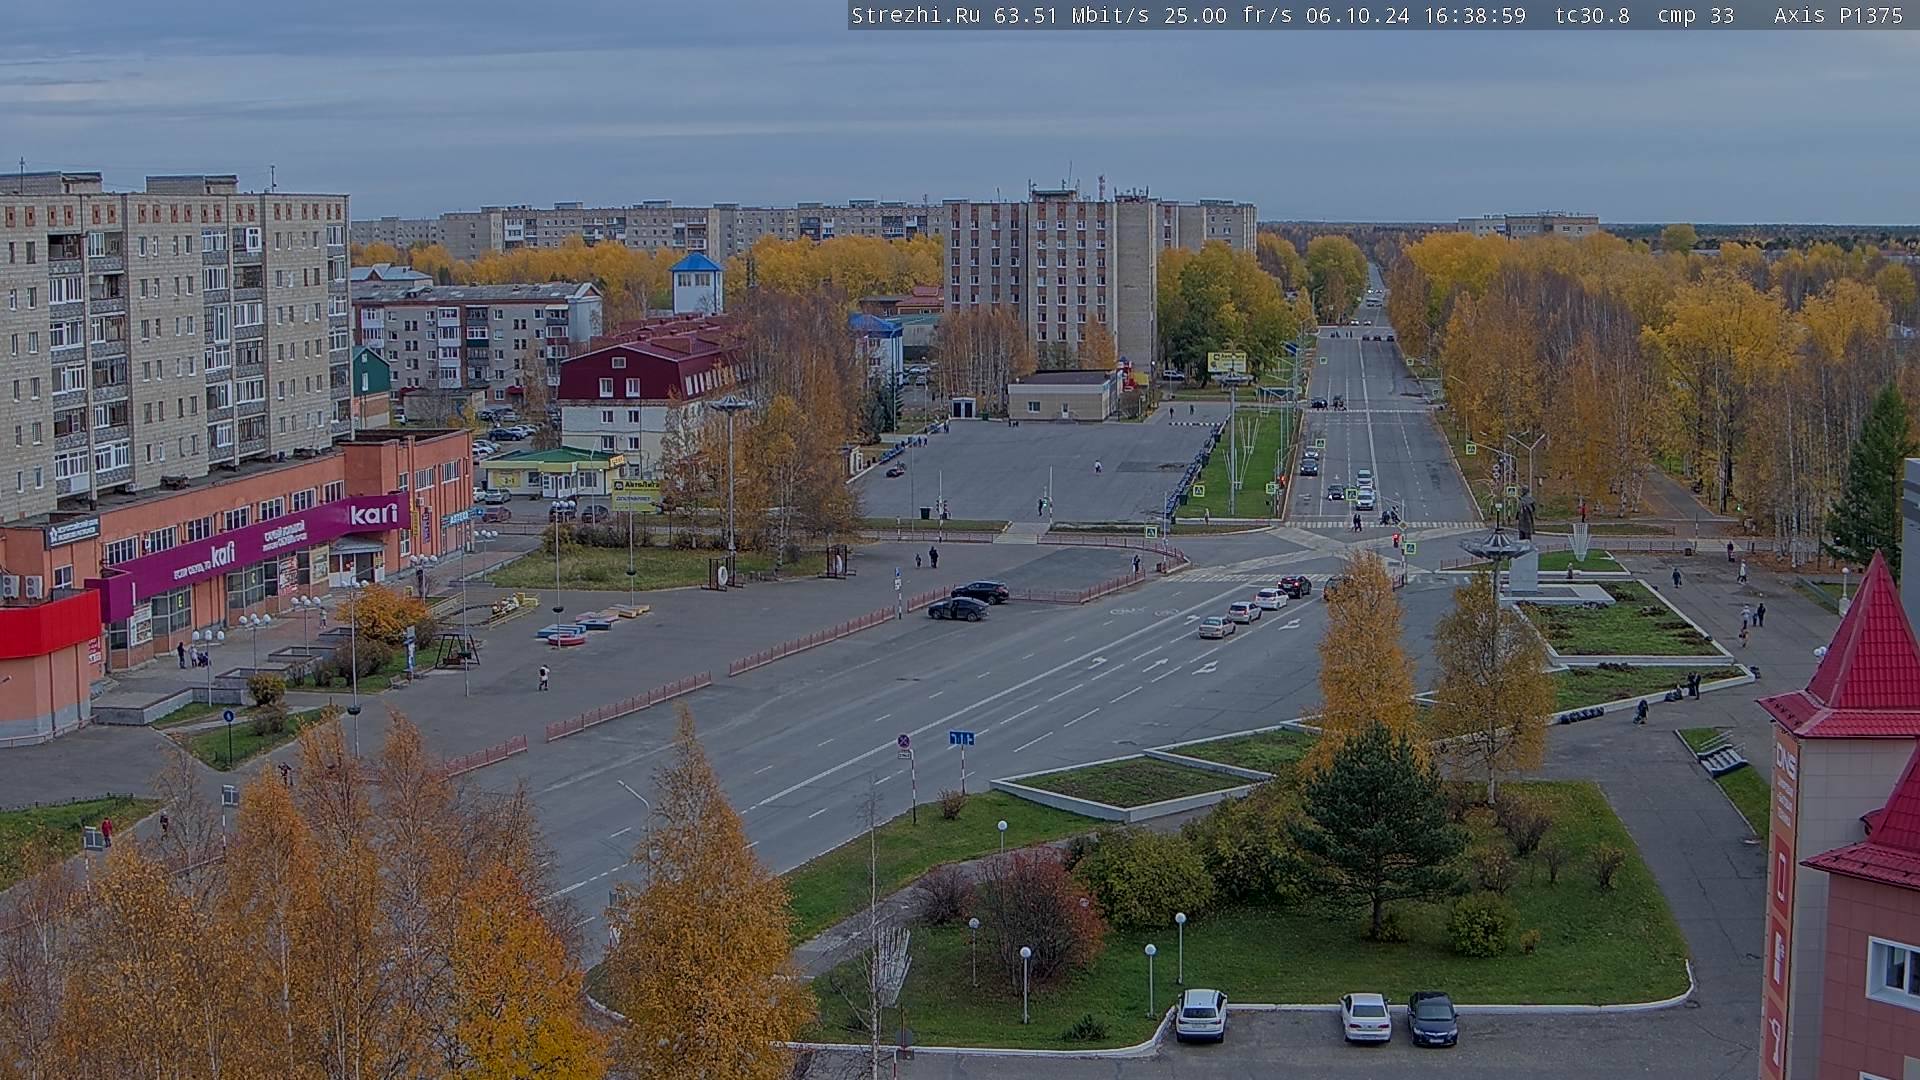Image resolution: width=1920 pixels, height=1080 pixels.
Task: Select the "tc30.8" overlay value
Action: click(x=1592, y=15)
